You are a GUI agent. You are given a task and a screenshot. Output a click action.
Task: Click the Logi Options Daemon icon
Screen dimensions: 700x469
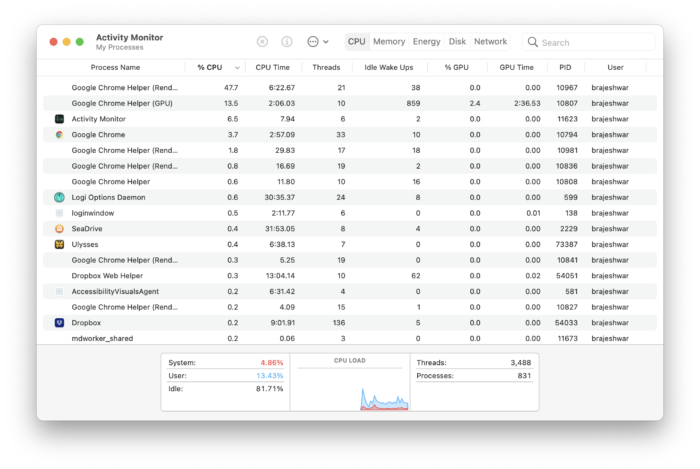click(59, 197)
